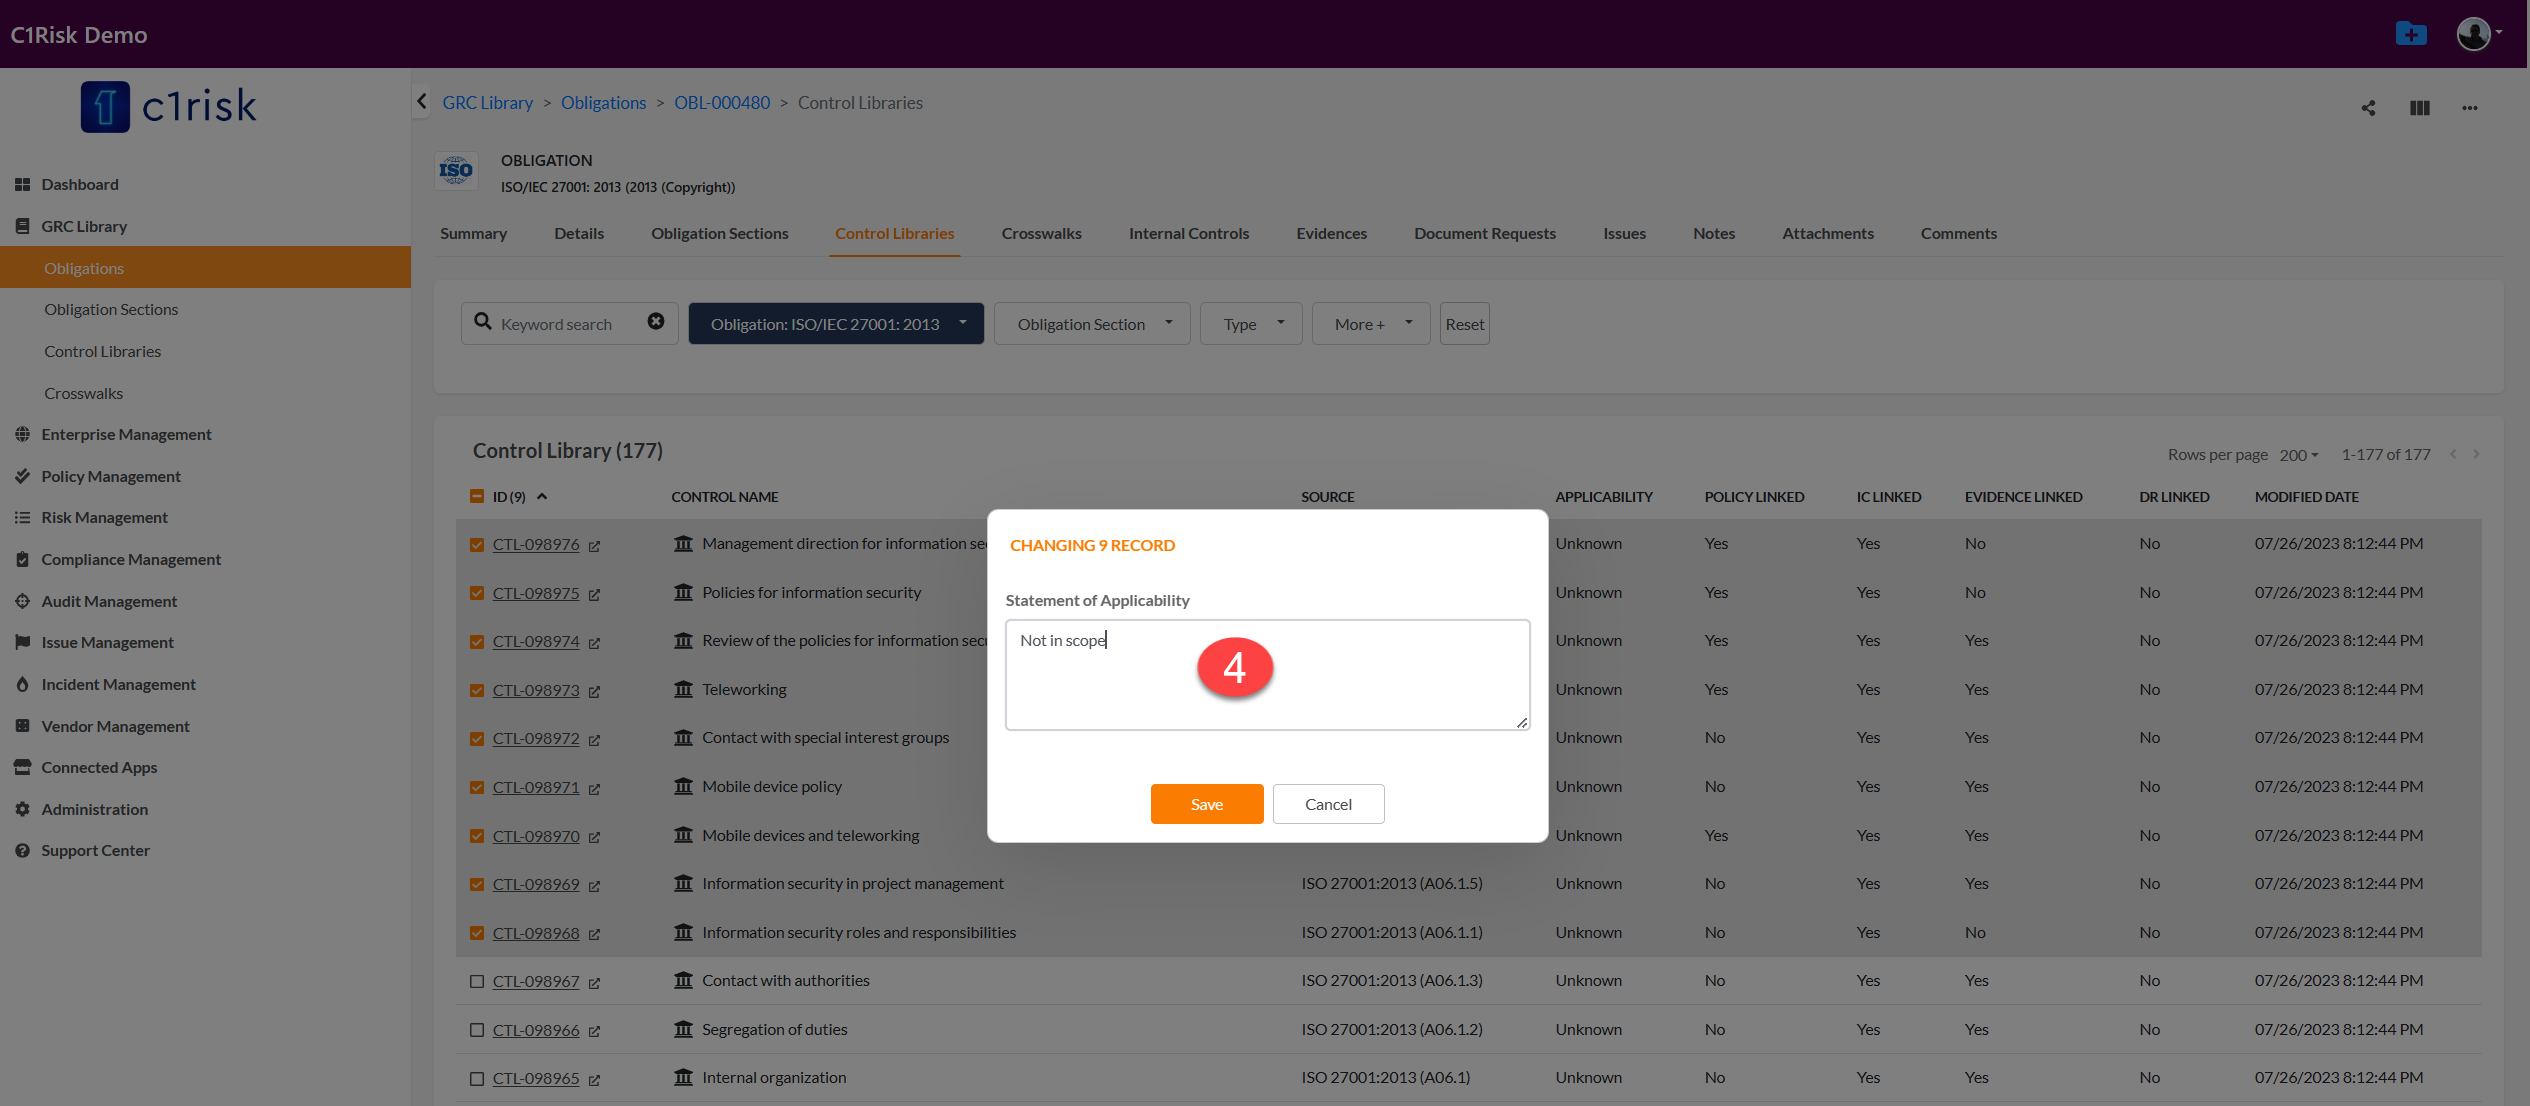Open Rows per page 200 dropdown
Viewport: 2530px width, 1106px height.
tap(2298, 455)
